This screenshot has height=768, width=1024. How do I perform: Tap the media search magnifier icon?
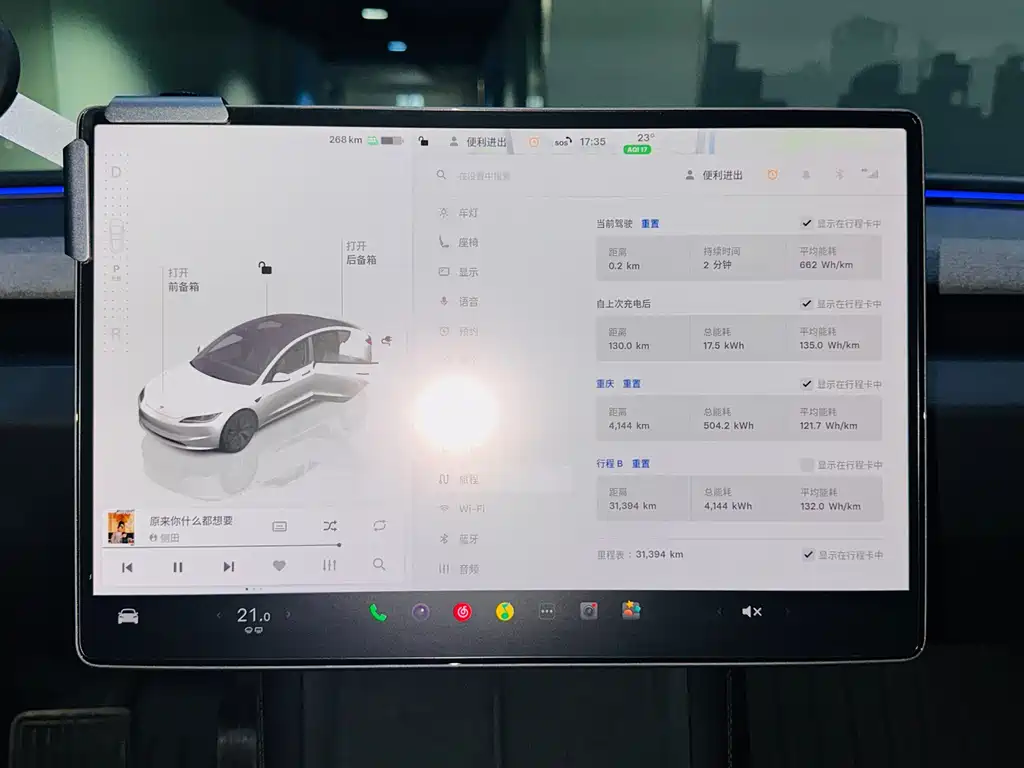coord(379,565)
